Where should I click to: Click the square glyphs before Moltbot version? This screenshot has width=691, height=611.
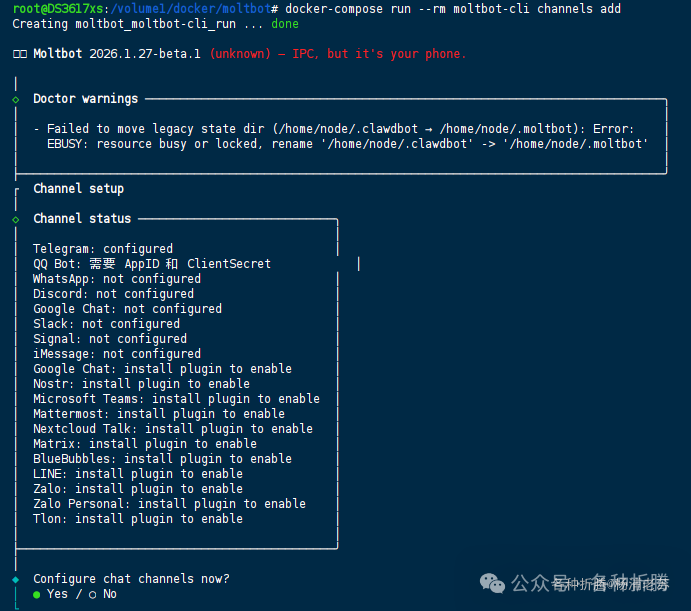pyautogui.click(x=20, y=54)
